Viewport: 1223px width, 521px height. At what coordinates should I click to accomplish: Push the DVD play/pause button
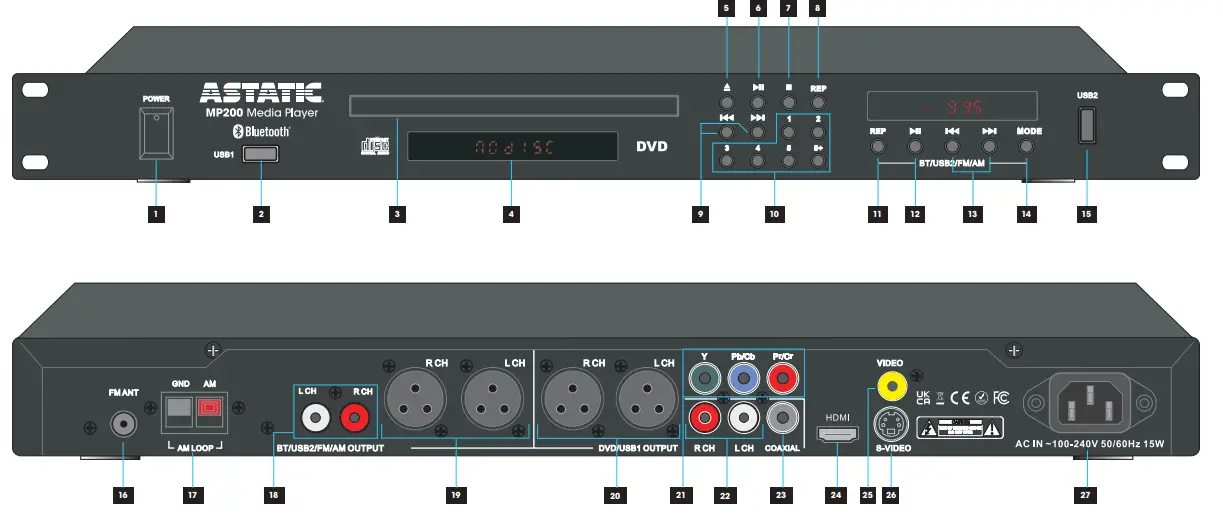coord(758,102)
